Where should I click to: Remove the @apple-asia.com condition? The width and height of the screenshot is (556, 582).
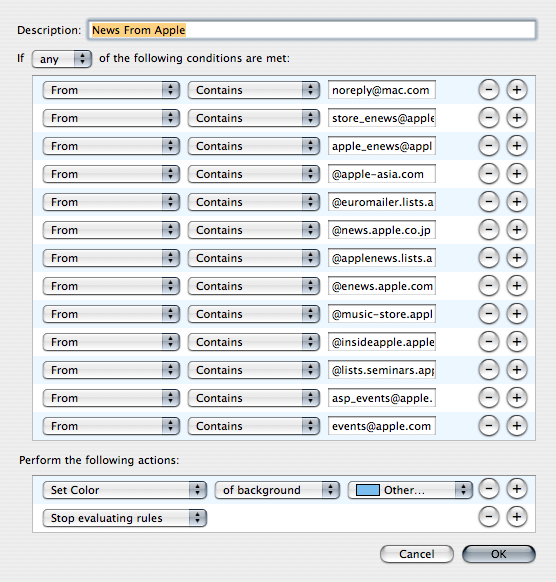click(489, 174)
